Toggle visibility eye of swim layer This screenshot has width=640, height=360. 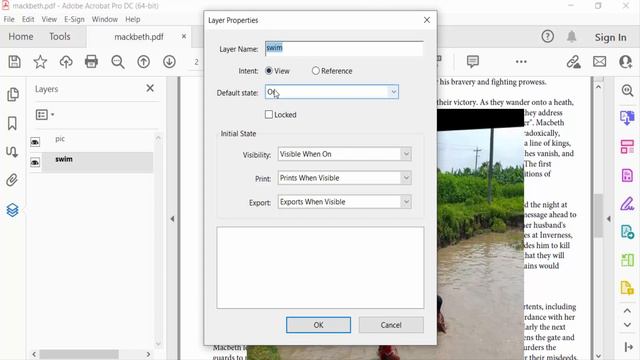coord(35,162)
